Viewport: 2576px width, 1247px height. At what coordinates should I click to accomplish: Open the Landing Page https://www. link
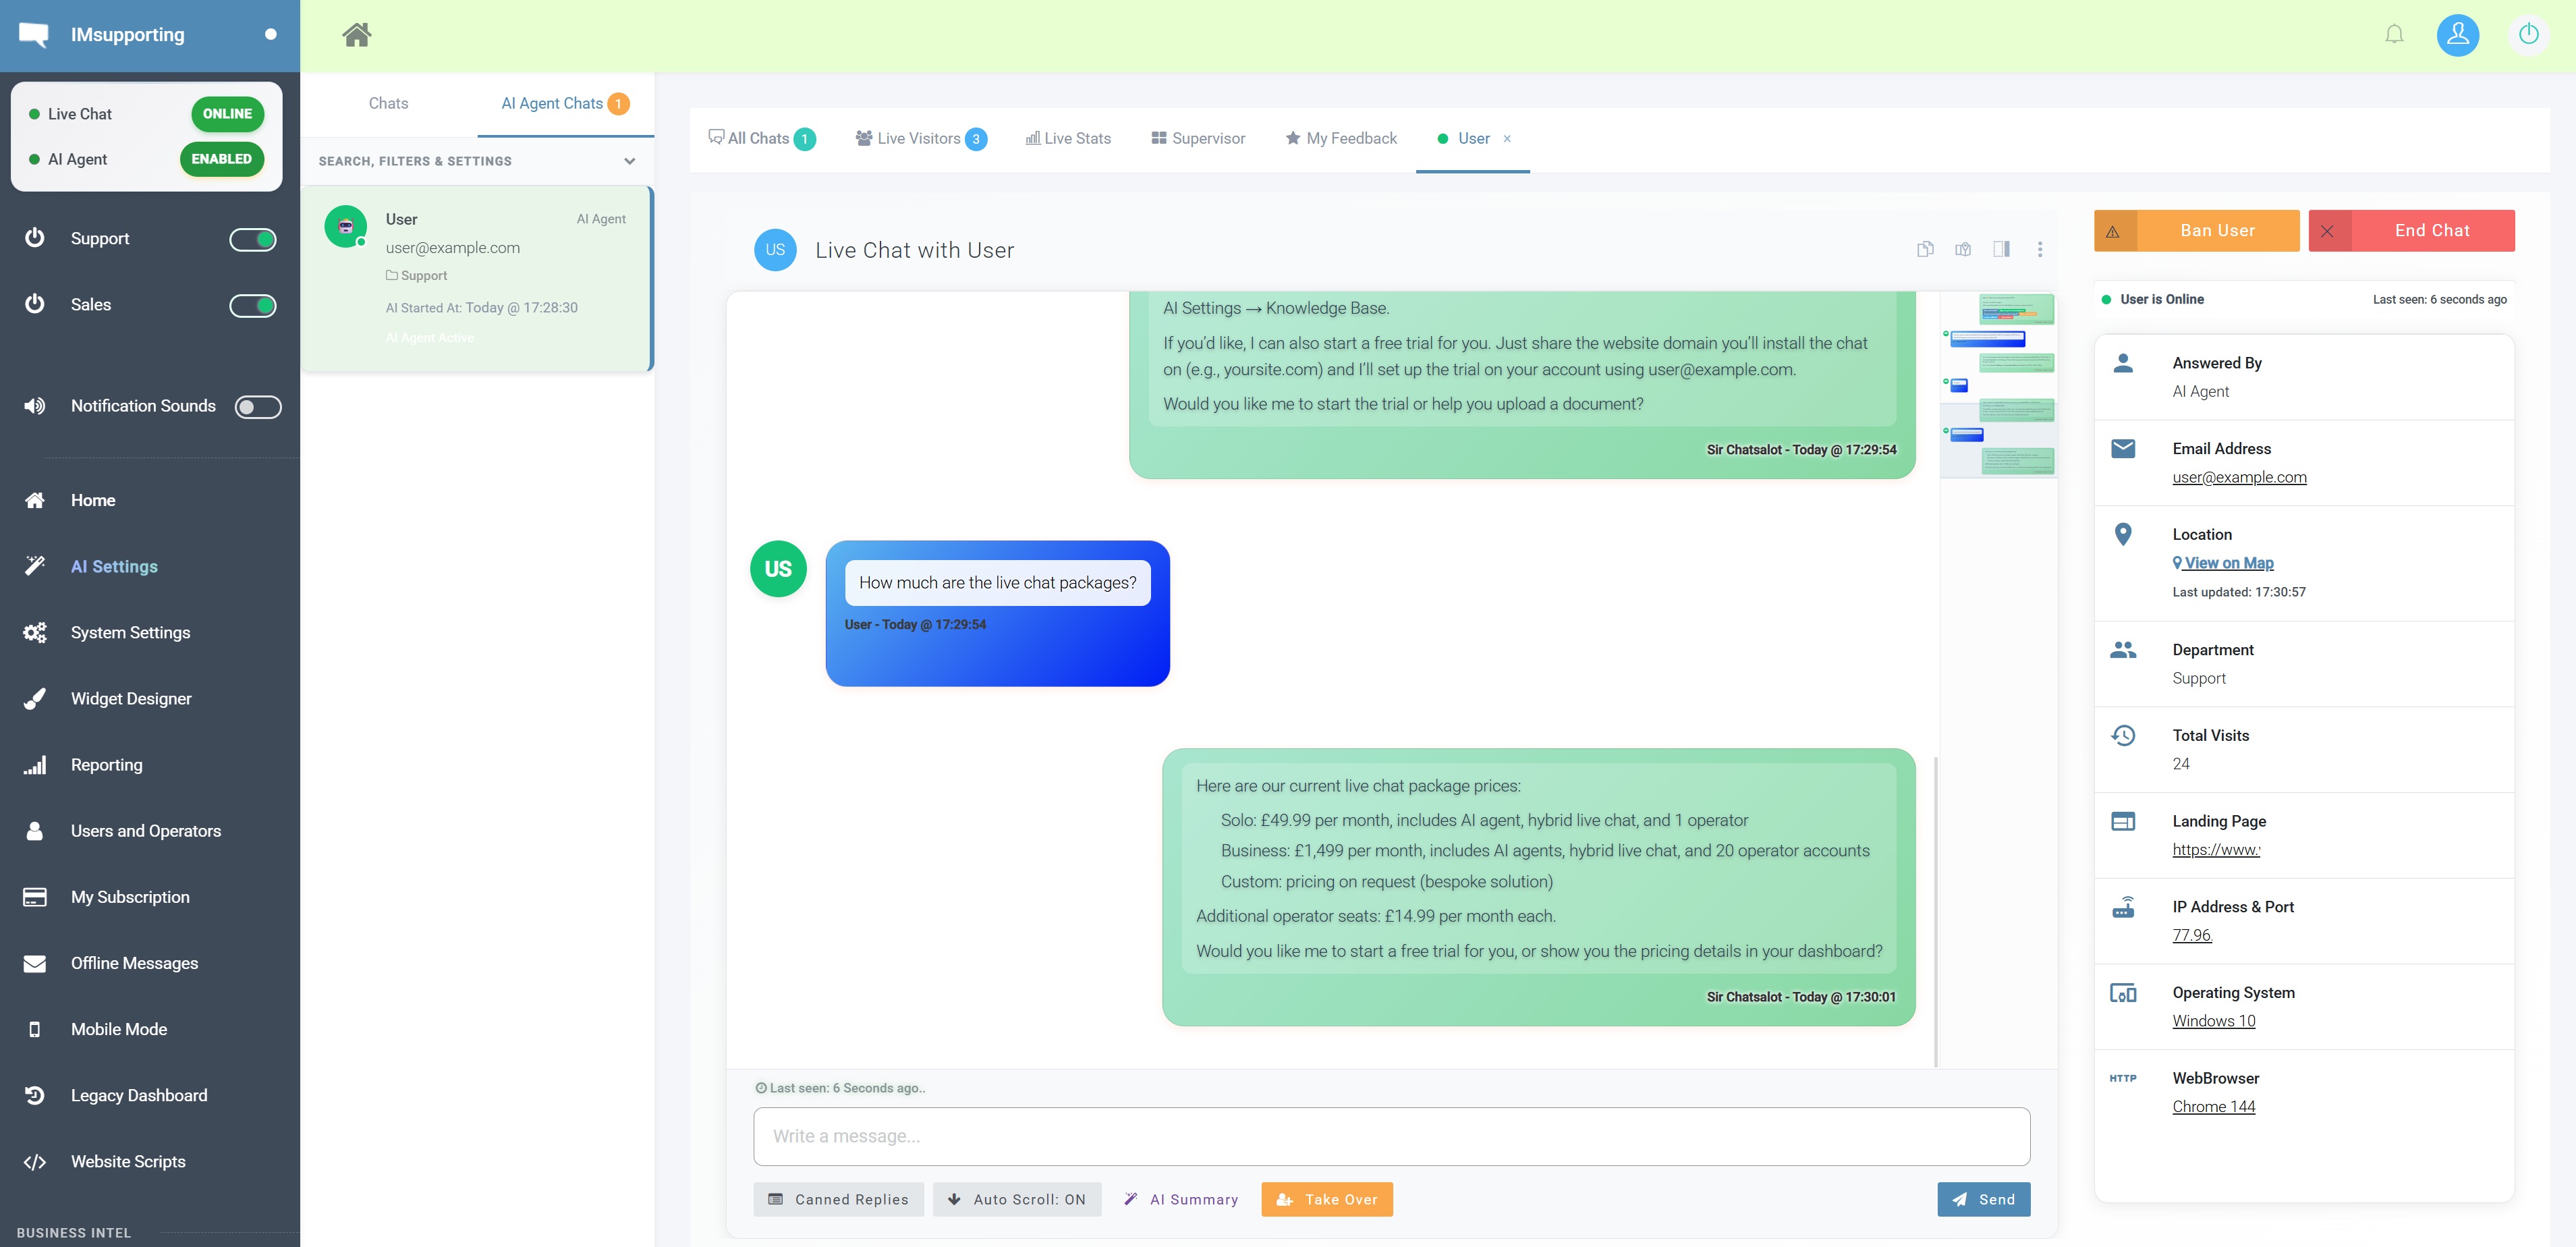pyautogui.click(x=2216, y=849)
